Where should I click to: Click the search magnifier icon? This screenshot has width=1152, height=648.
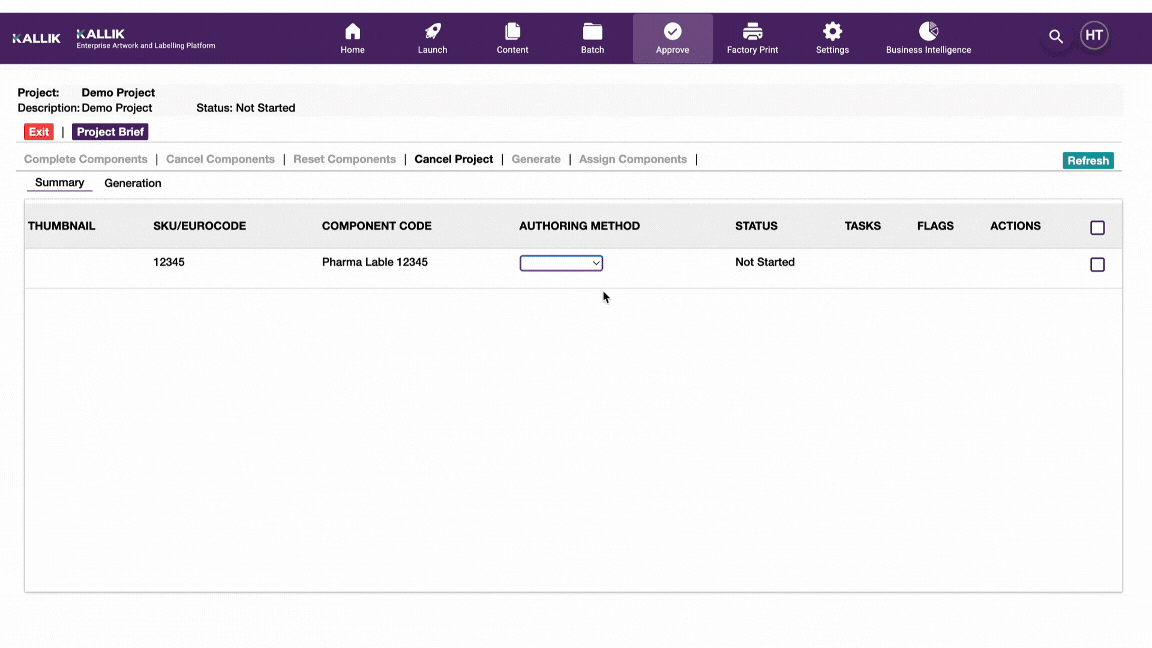click(x=1055, y=37)
